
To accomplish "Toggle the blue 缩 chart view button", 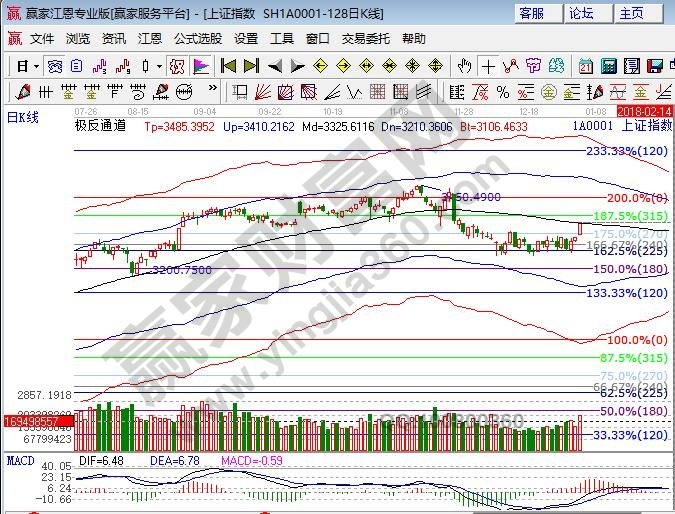I will pos(55,66).
